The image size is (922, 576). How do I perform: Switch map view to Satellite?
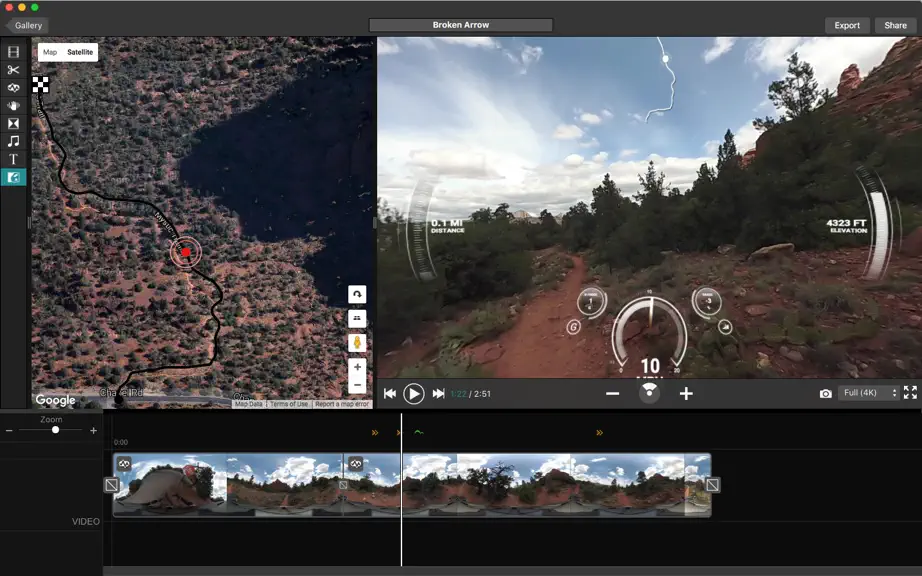[80, 52]
